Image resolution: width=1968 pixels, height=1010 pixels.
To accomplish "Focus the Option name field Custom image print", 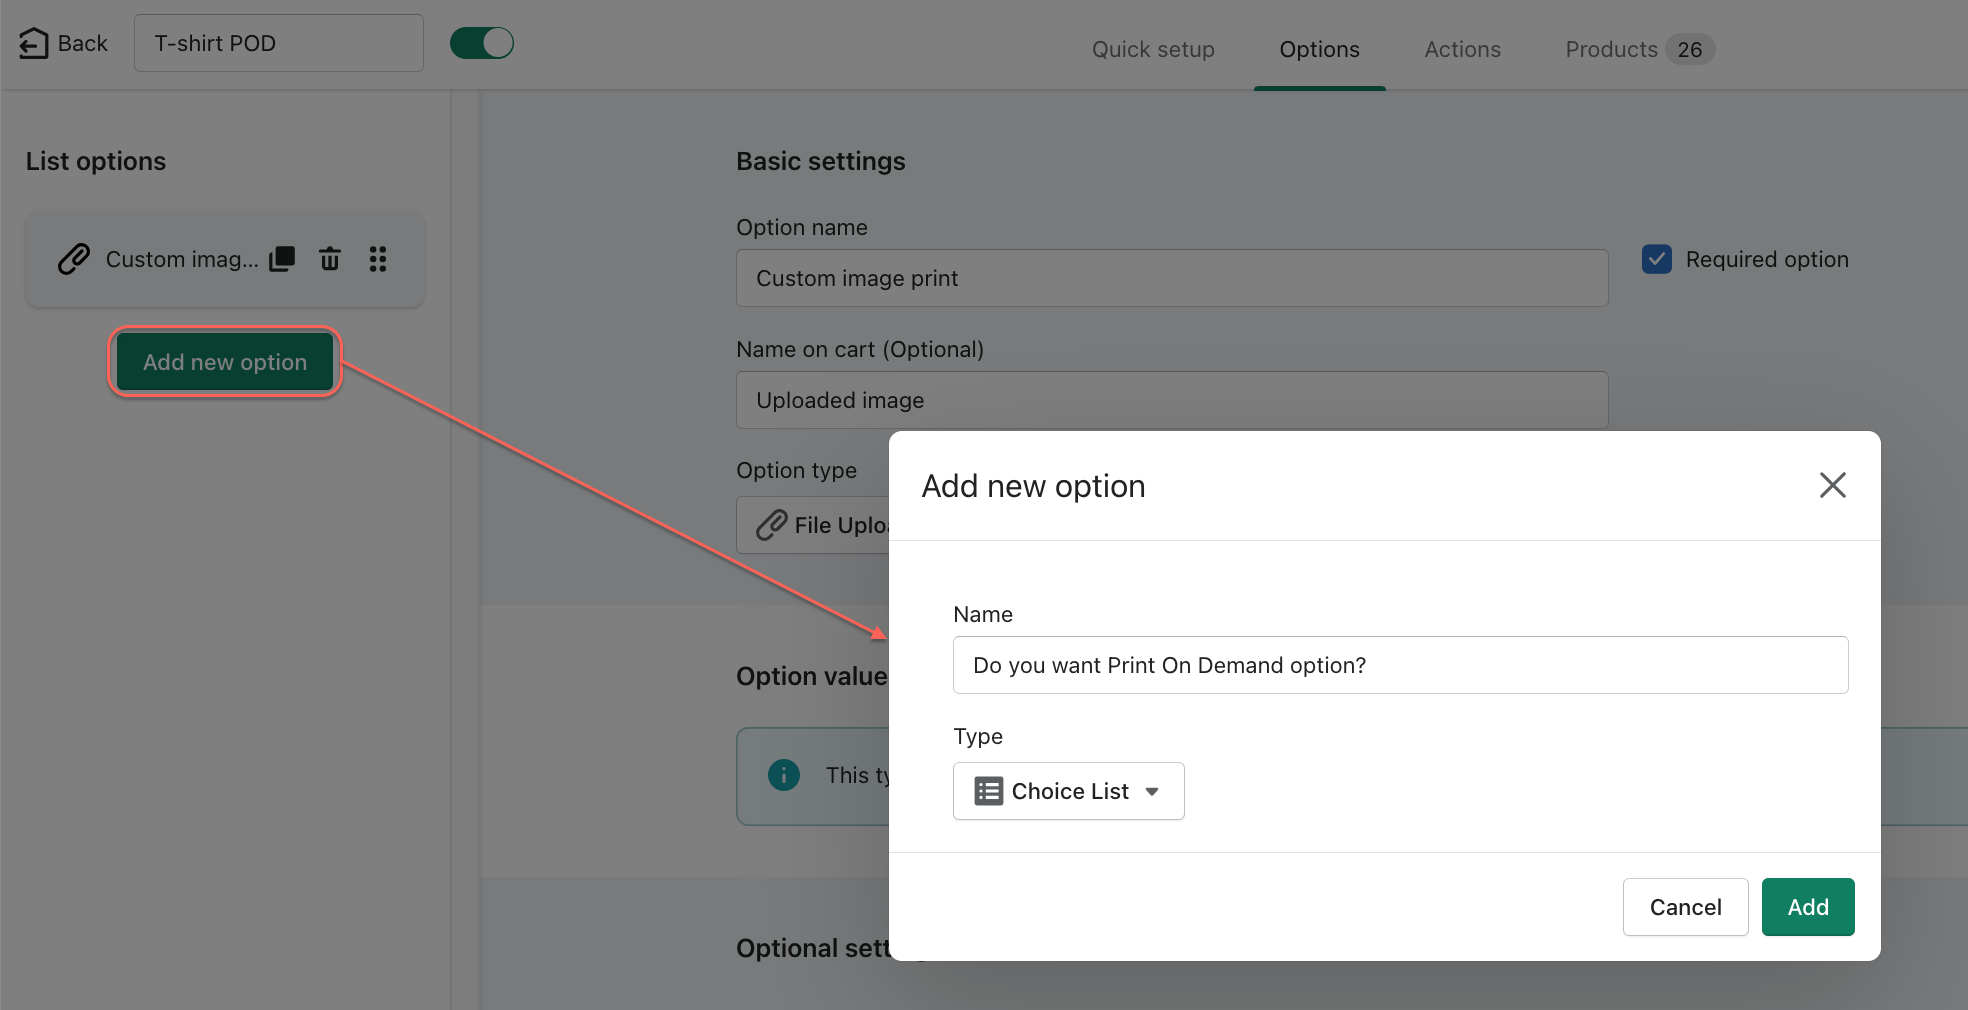I will [1172, 278].
